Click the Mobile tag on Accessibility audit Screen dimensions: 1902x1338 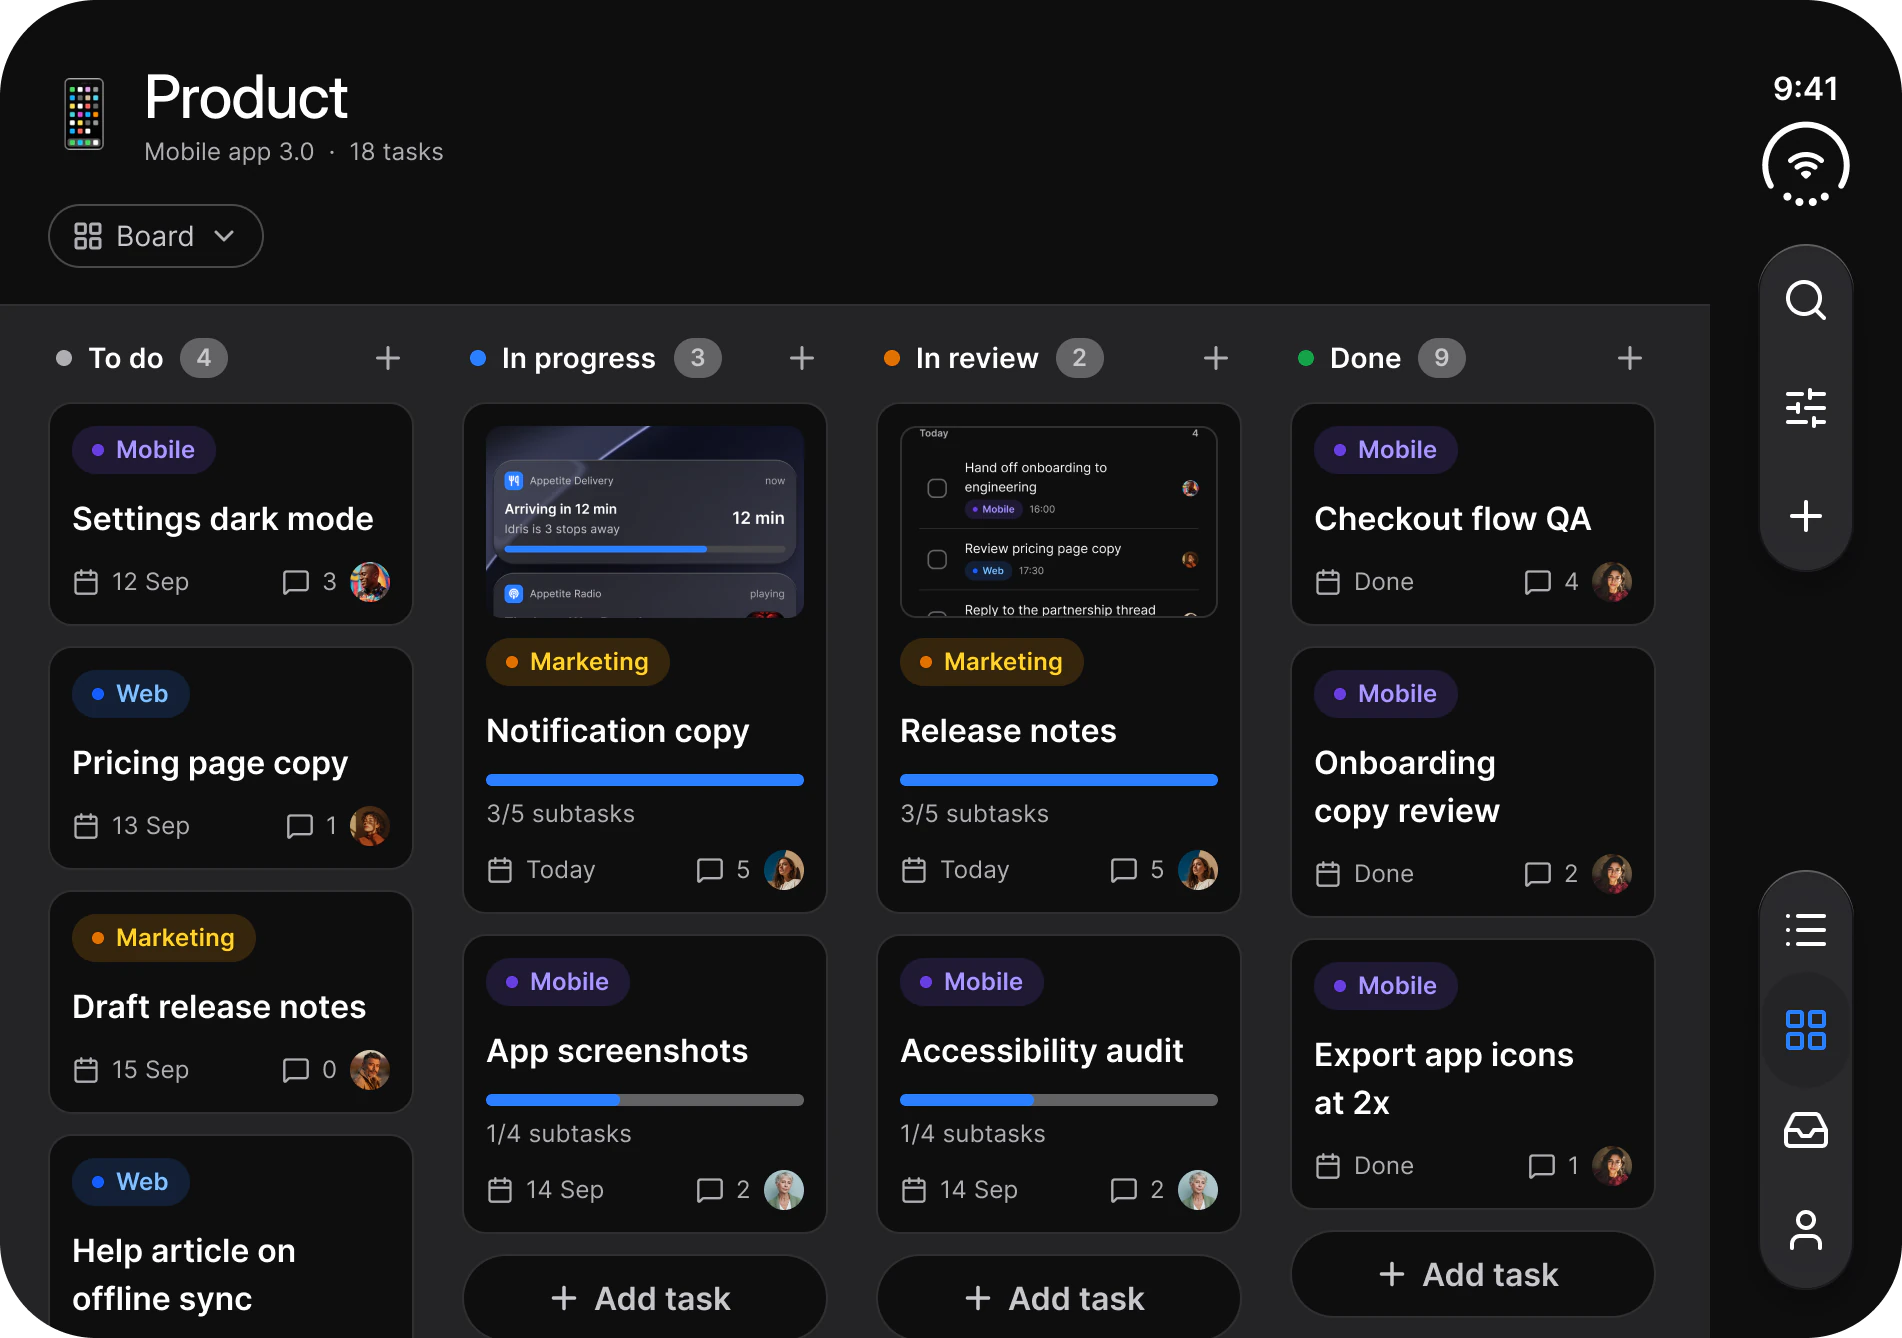tap(972, 982)
